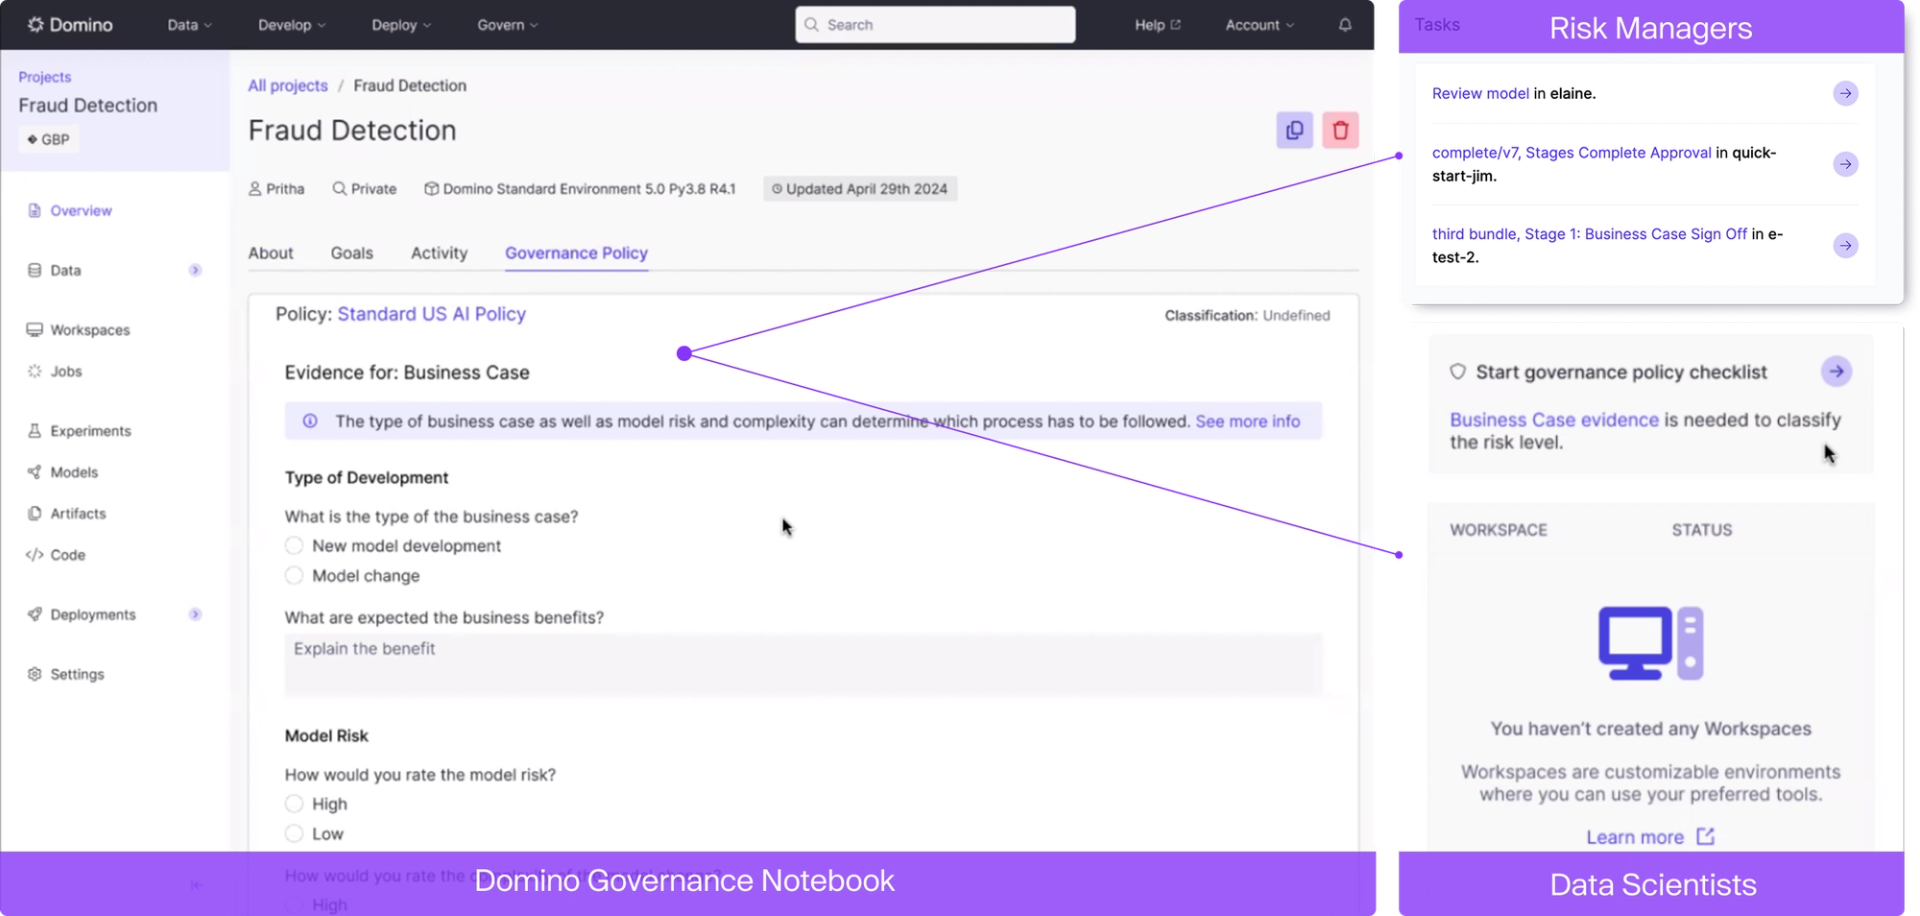The image size is (1920, 916).
Task: Switch to the About tab
Action: [x=271, y=253]
